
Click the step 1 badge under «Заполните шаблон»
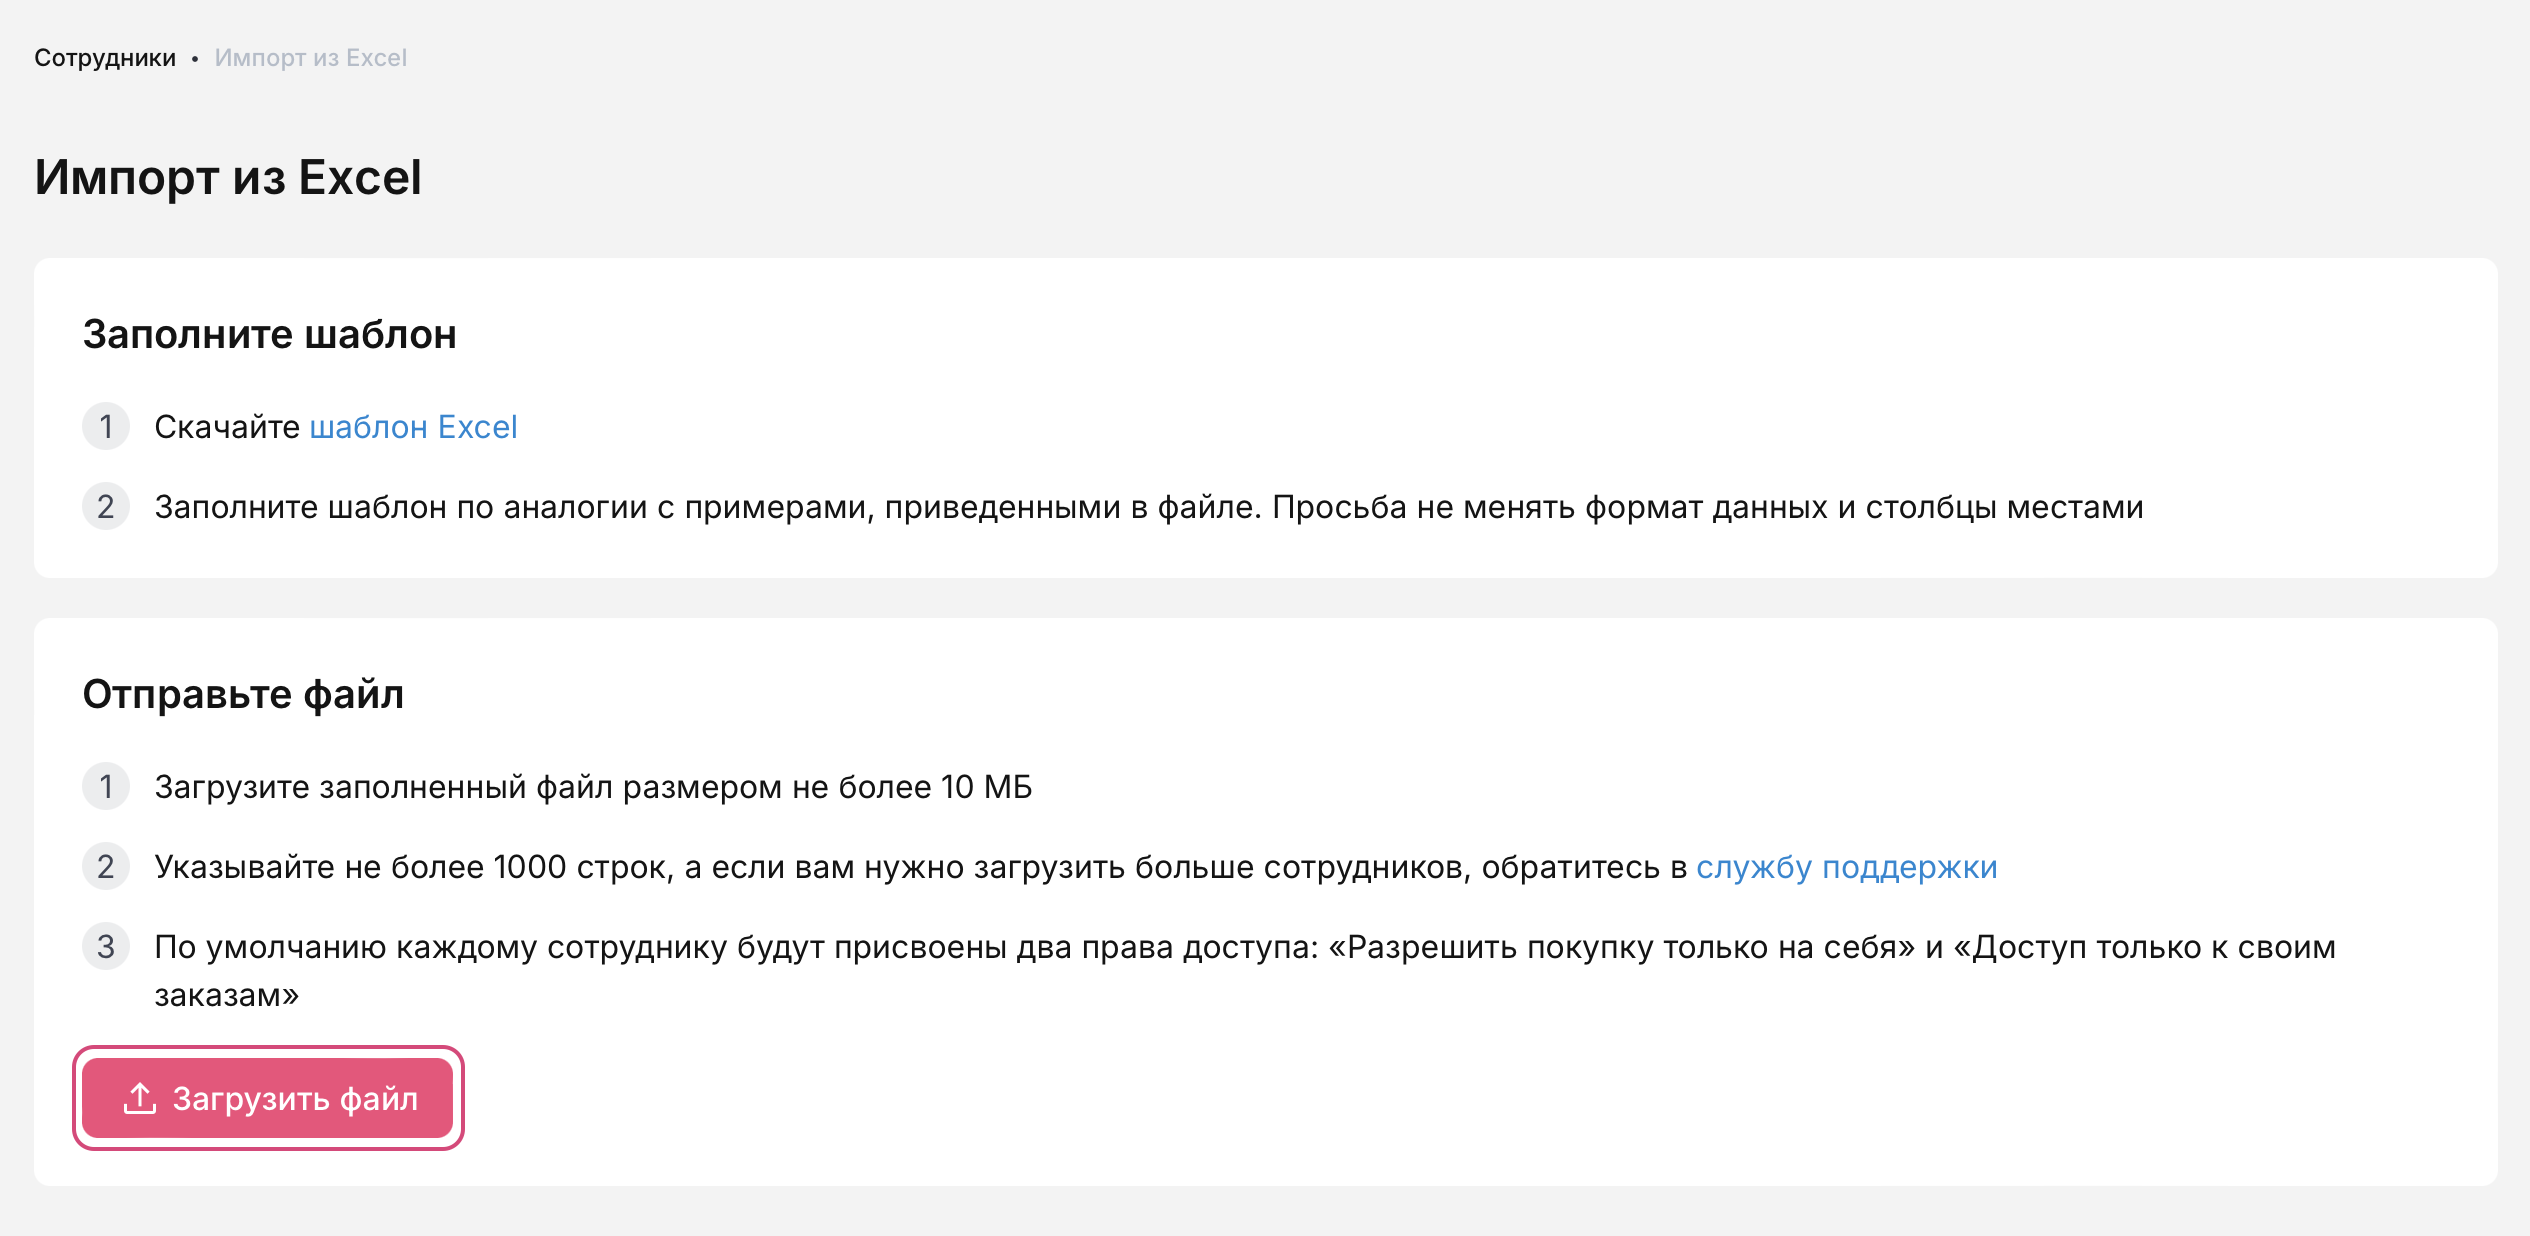(106, 427)
